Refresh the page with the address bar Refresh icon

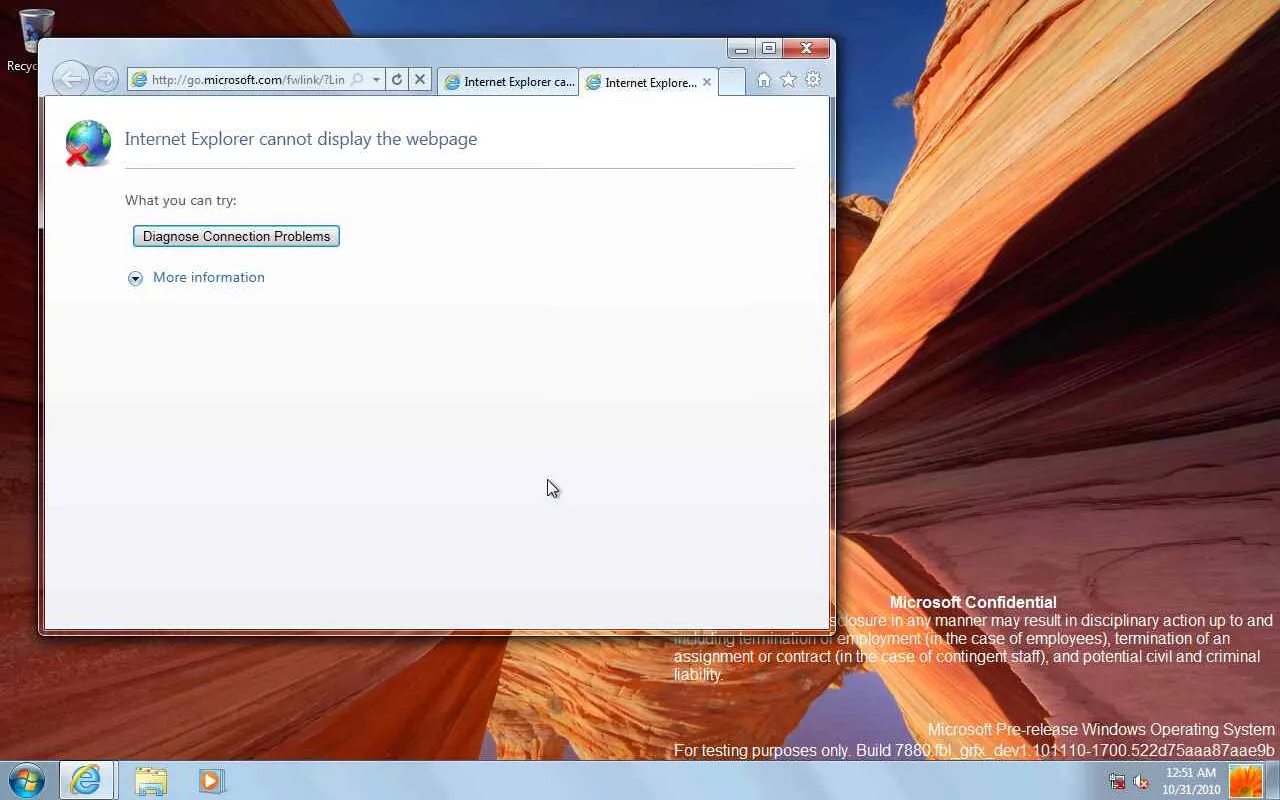tap(397, 80)
